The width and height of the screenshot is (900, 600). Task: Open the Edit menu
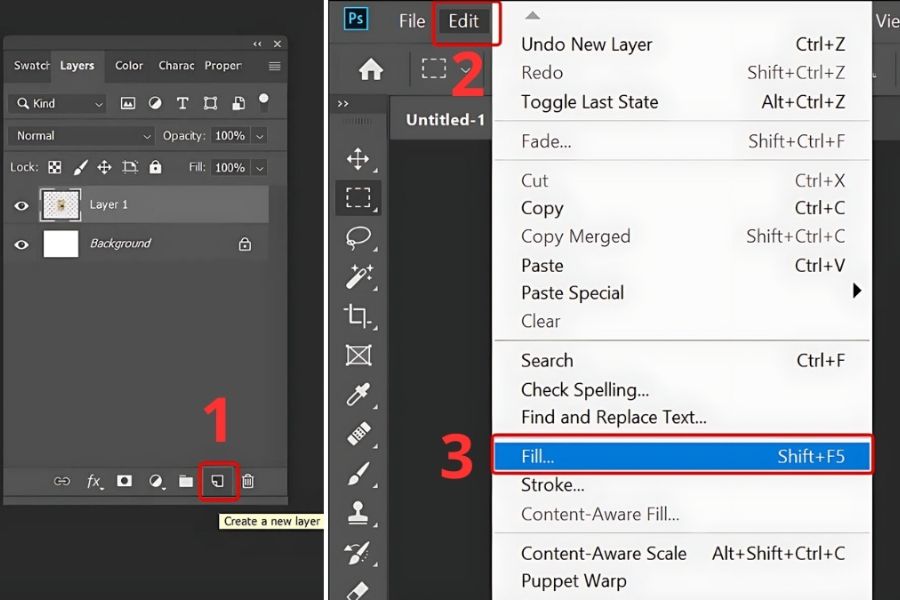point(463,21)
